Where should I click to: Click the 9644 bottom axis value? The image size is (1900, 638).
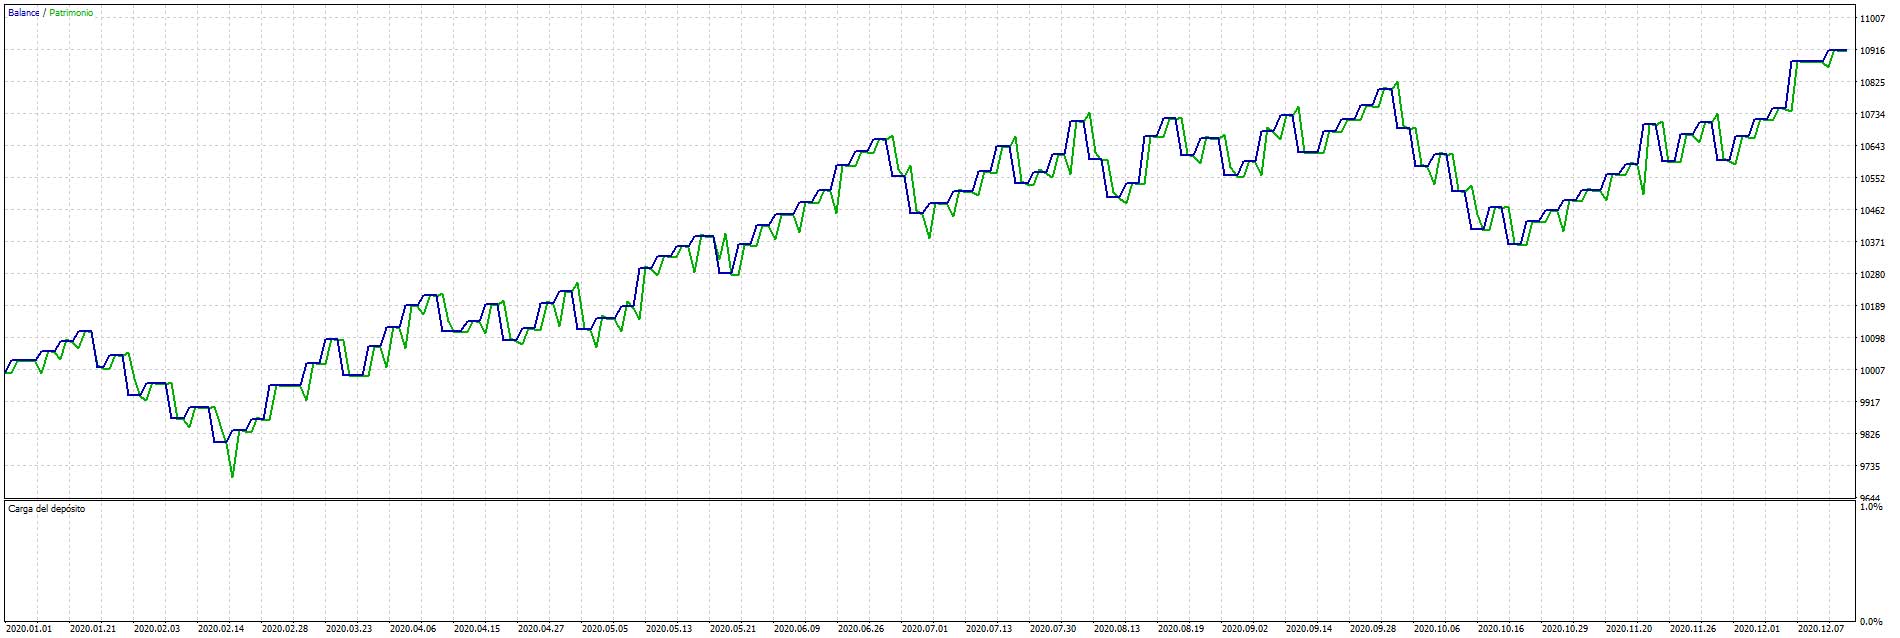click(1871, 497)
